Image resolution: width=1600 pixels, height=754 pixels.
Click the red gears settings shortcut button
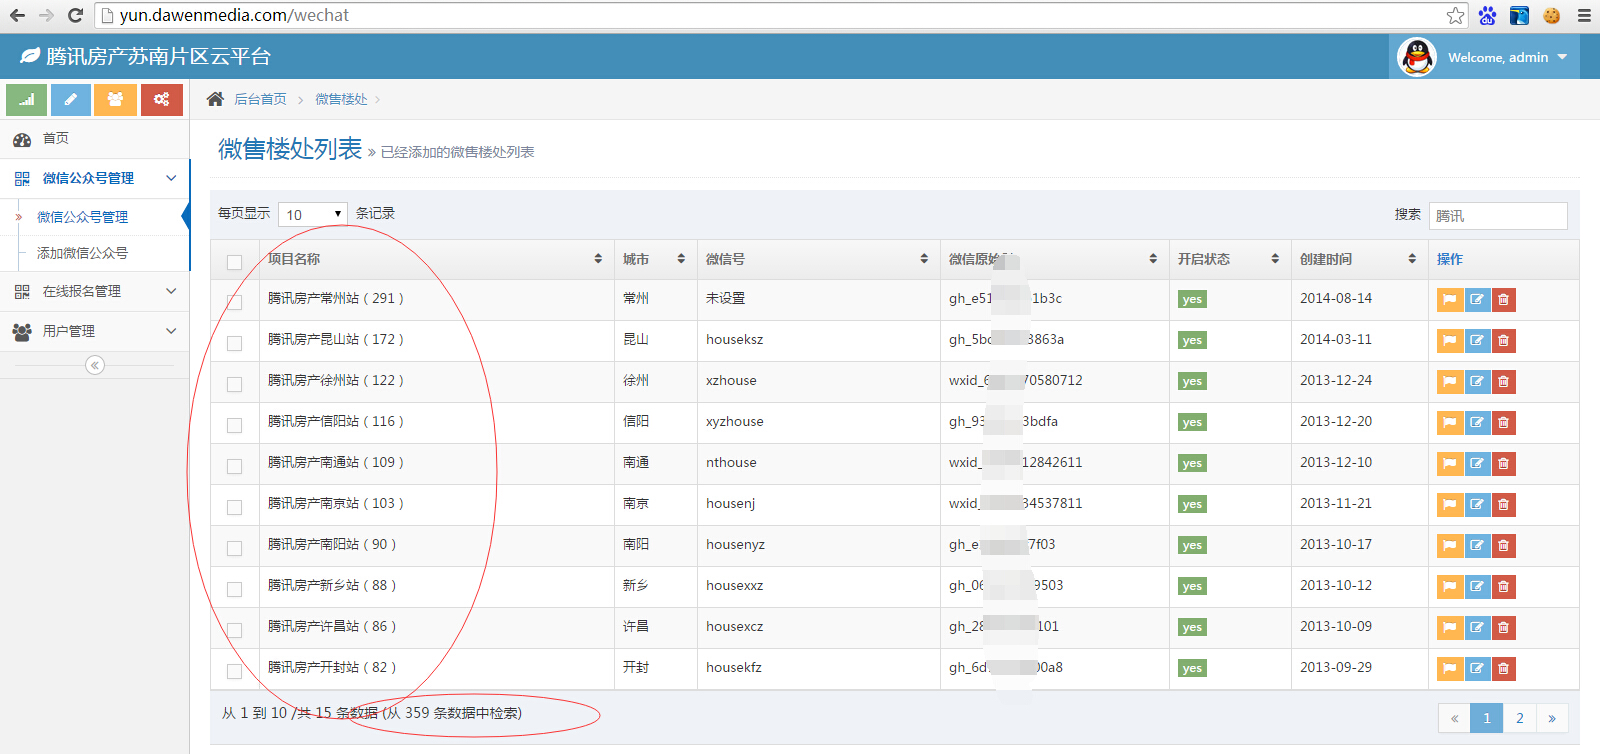click(x=162, y=100)
